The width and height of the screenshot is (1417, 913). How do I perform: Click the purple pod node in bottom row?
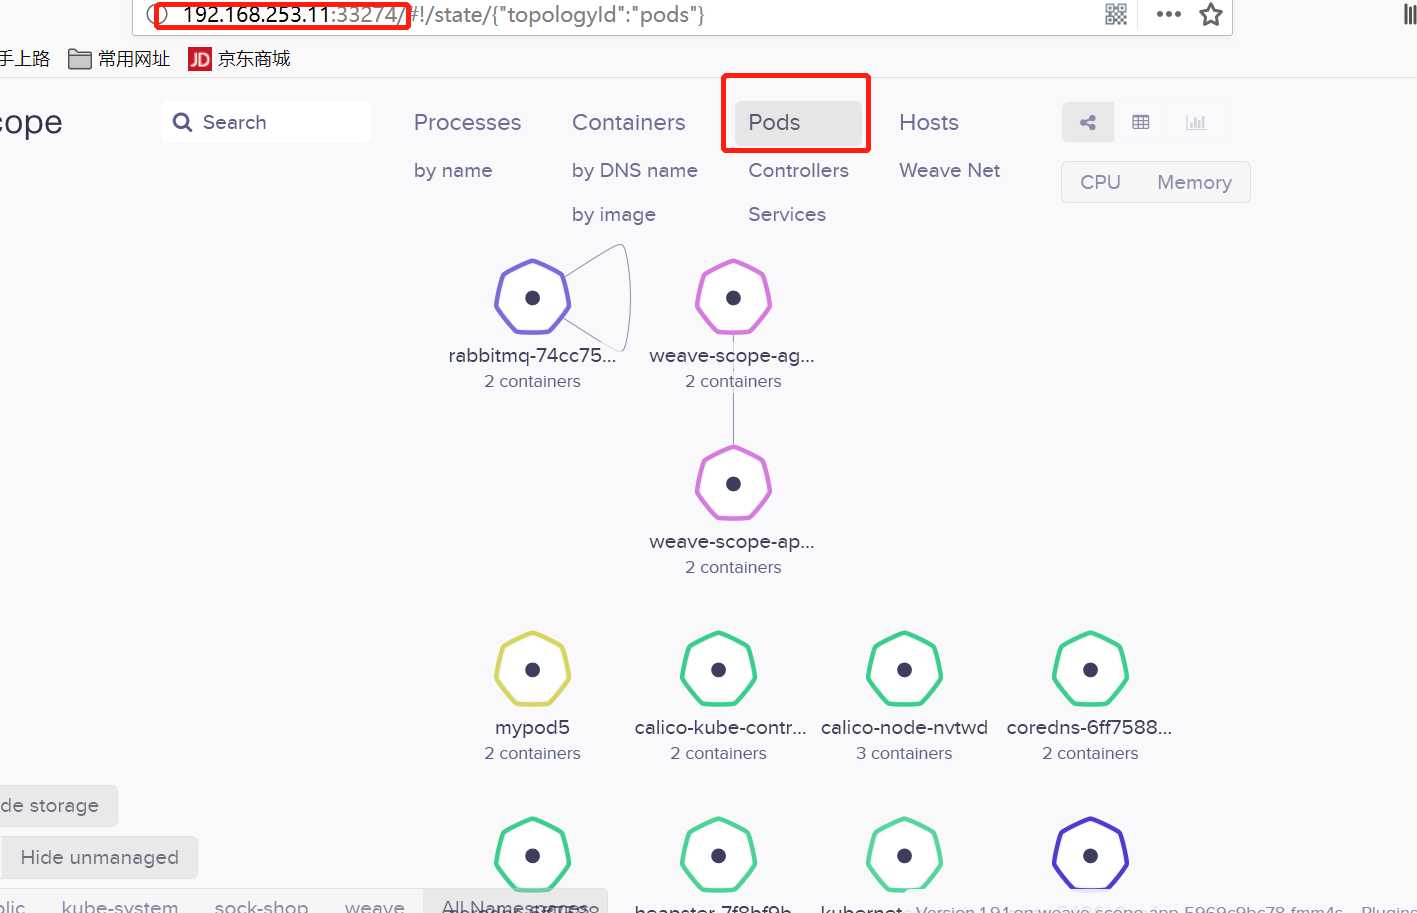click(x=1090, y=855)
